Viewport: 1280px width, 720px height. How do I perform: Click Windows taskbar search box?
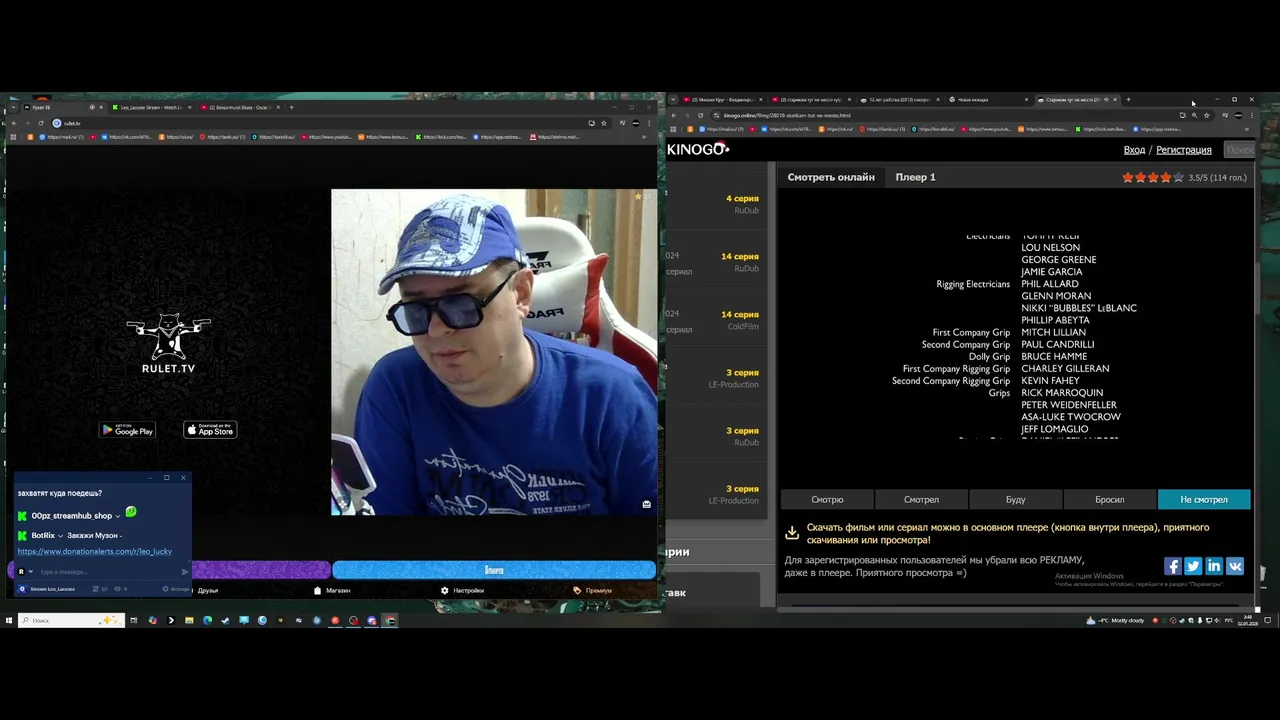click(70, 620)
